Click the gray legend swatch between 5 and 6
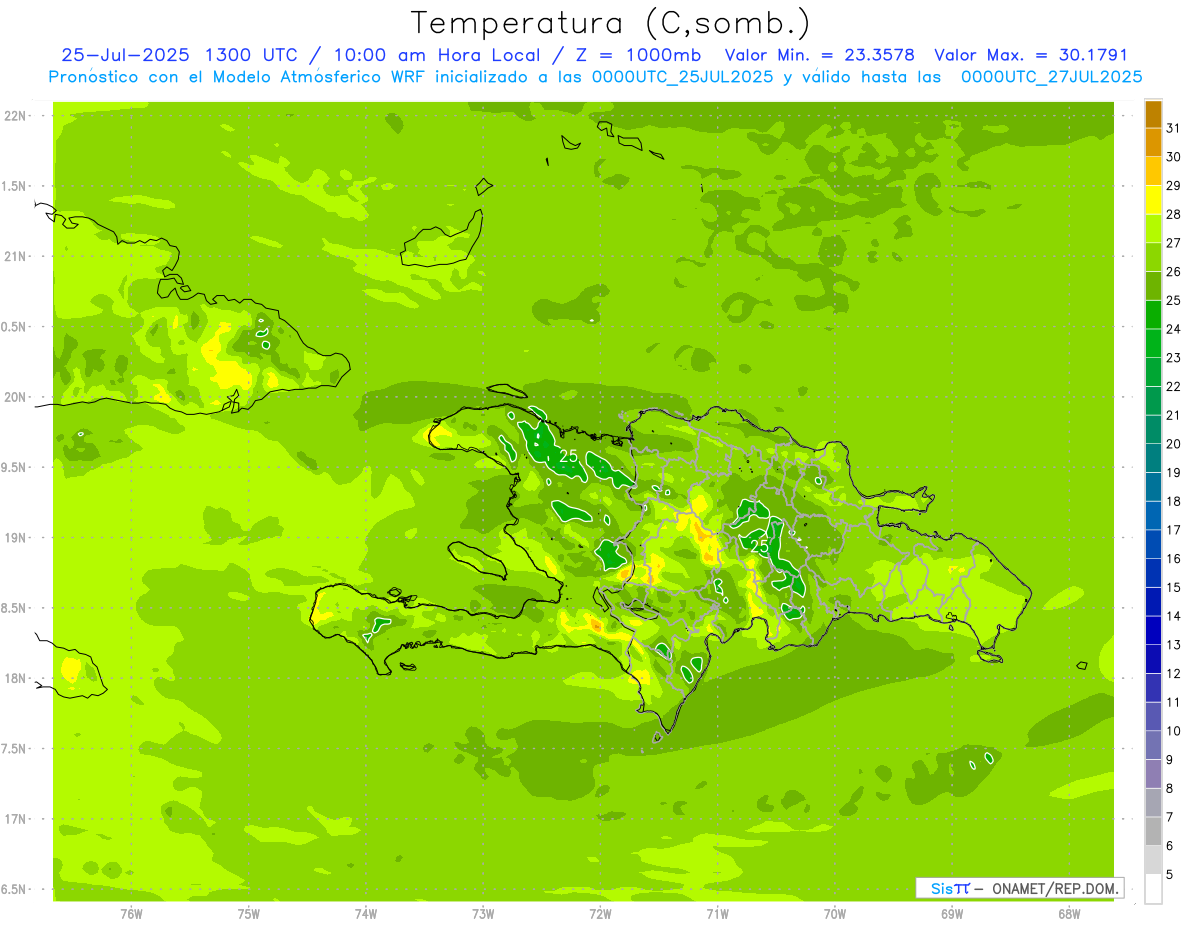The width and height of the screenshot is (1200, 927). click(1153, 860)
